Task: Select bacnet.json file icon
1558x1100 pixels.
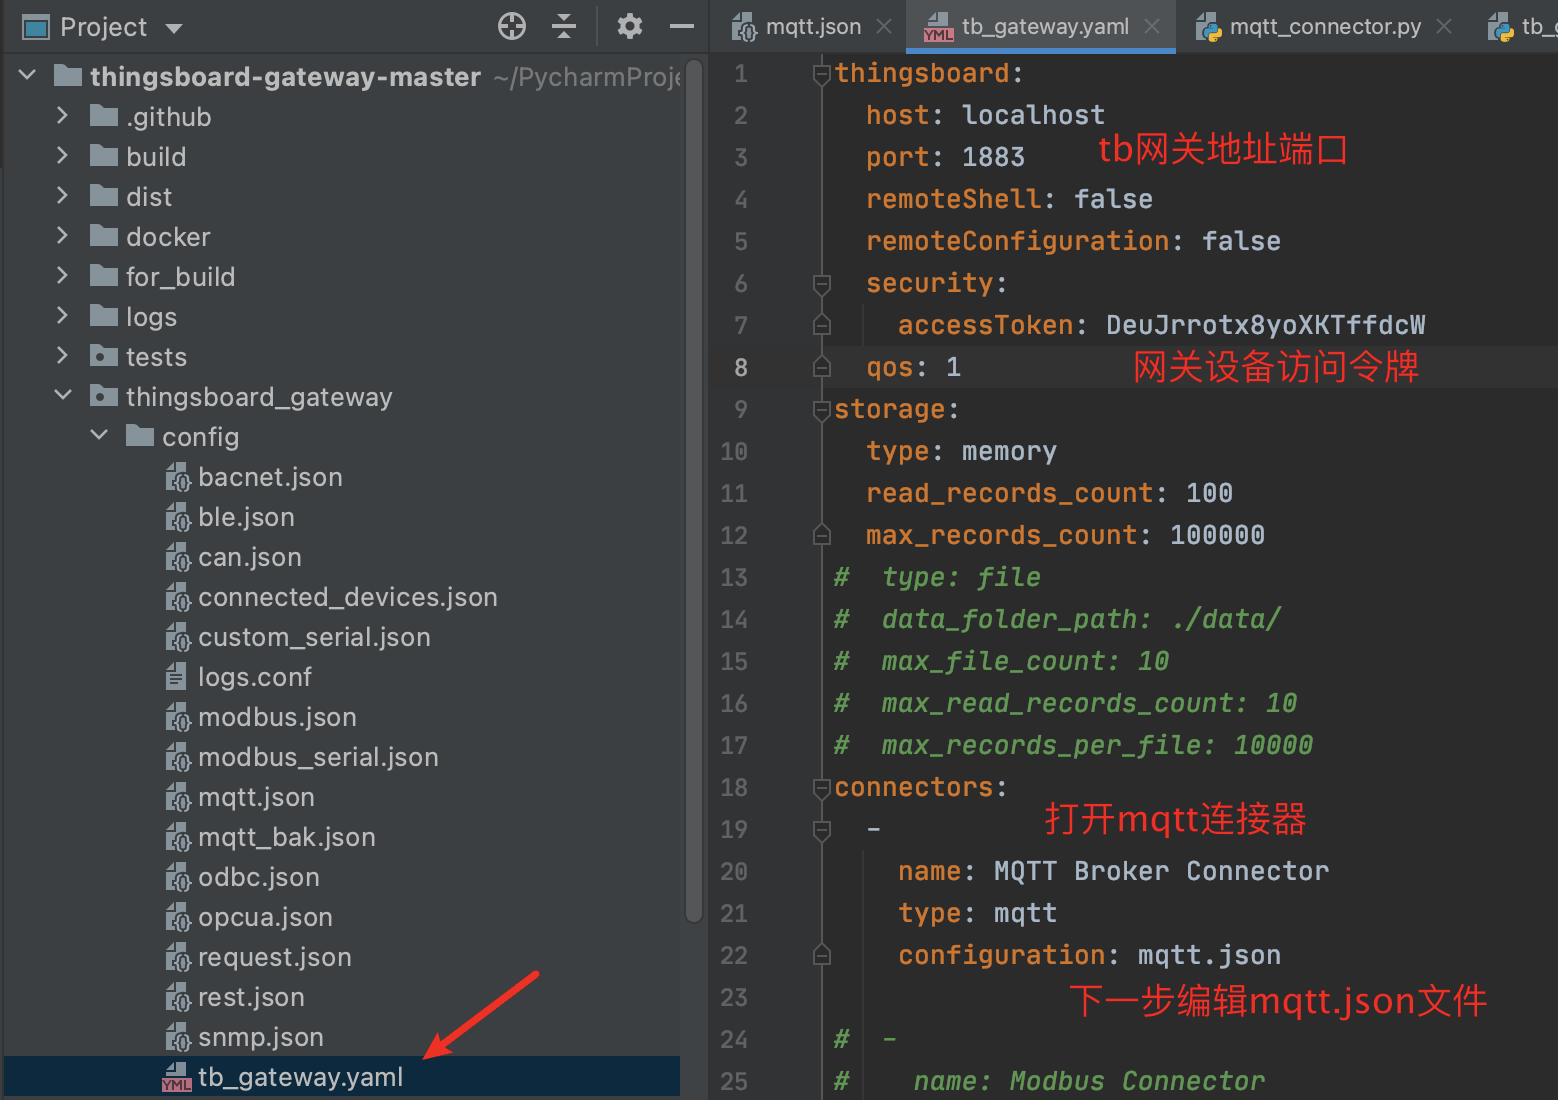Action: [177, 477]
